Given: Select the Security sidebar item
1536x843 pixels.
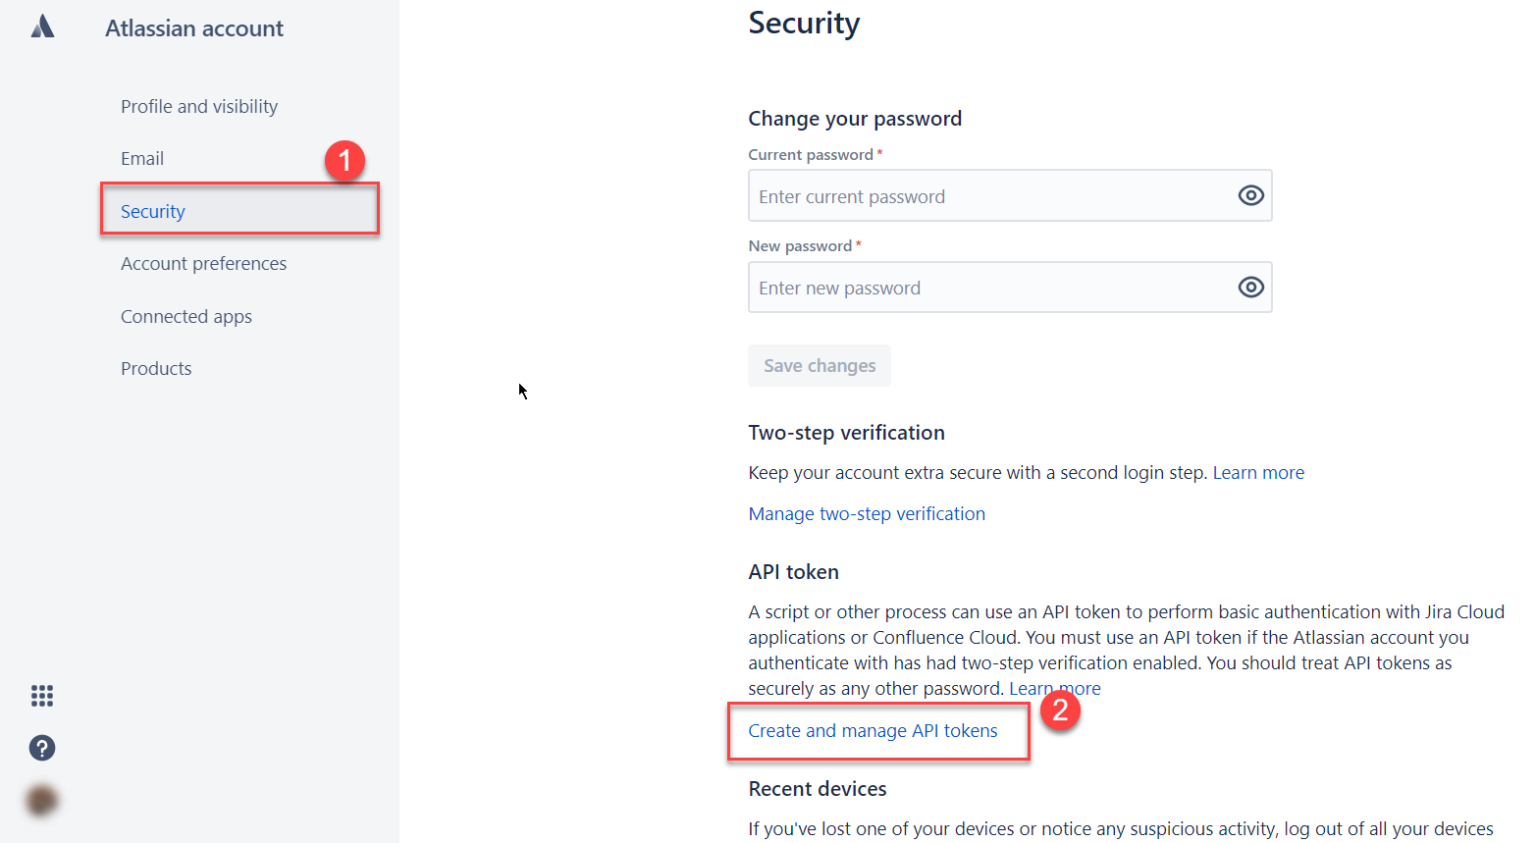Looking at the screenshot, I should point(152,211).
